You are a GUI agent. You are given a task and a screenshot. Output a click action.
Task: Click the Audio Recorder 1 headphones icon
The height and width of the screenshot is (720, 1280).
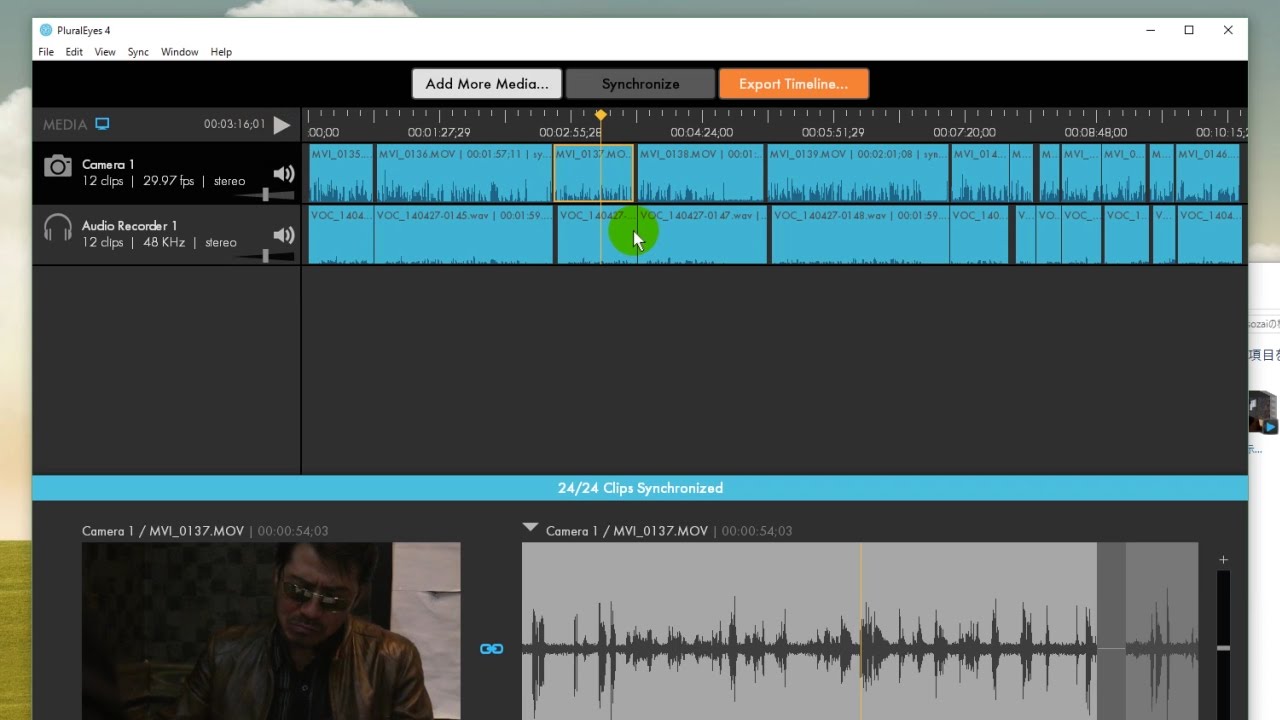click(58, 228)
